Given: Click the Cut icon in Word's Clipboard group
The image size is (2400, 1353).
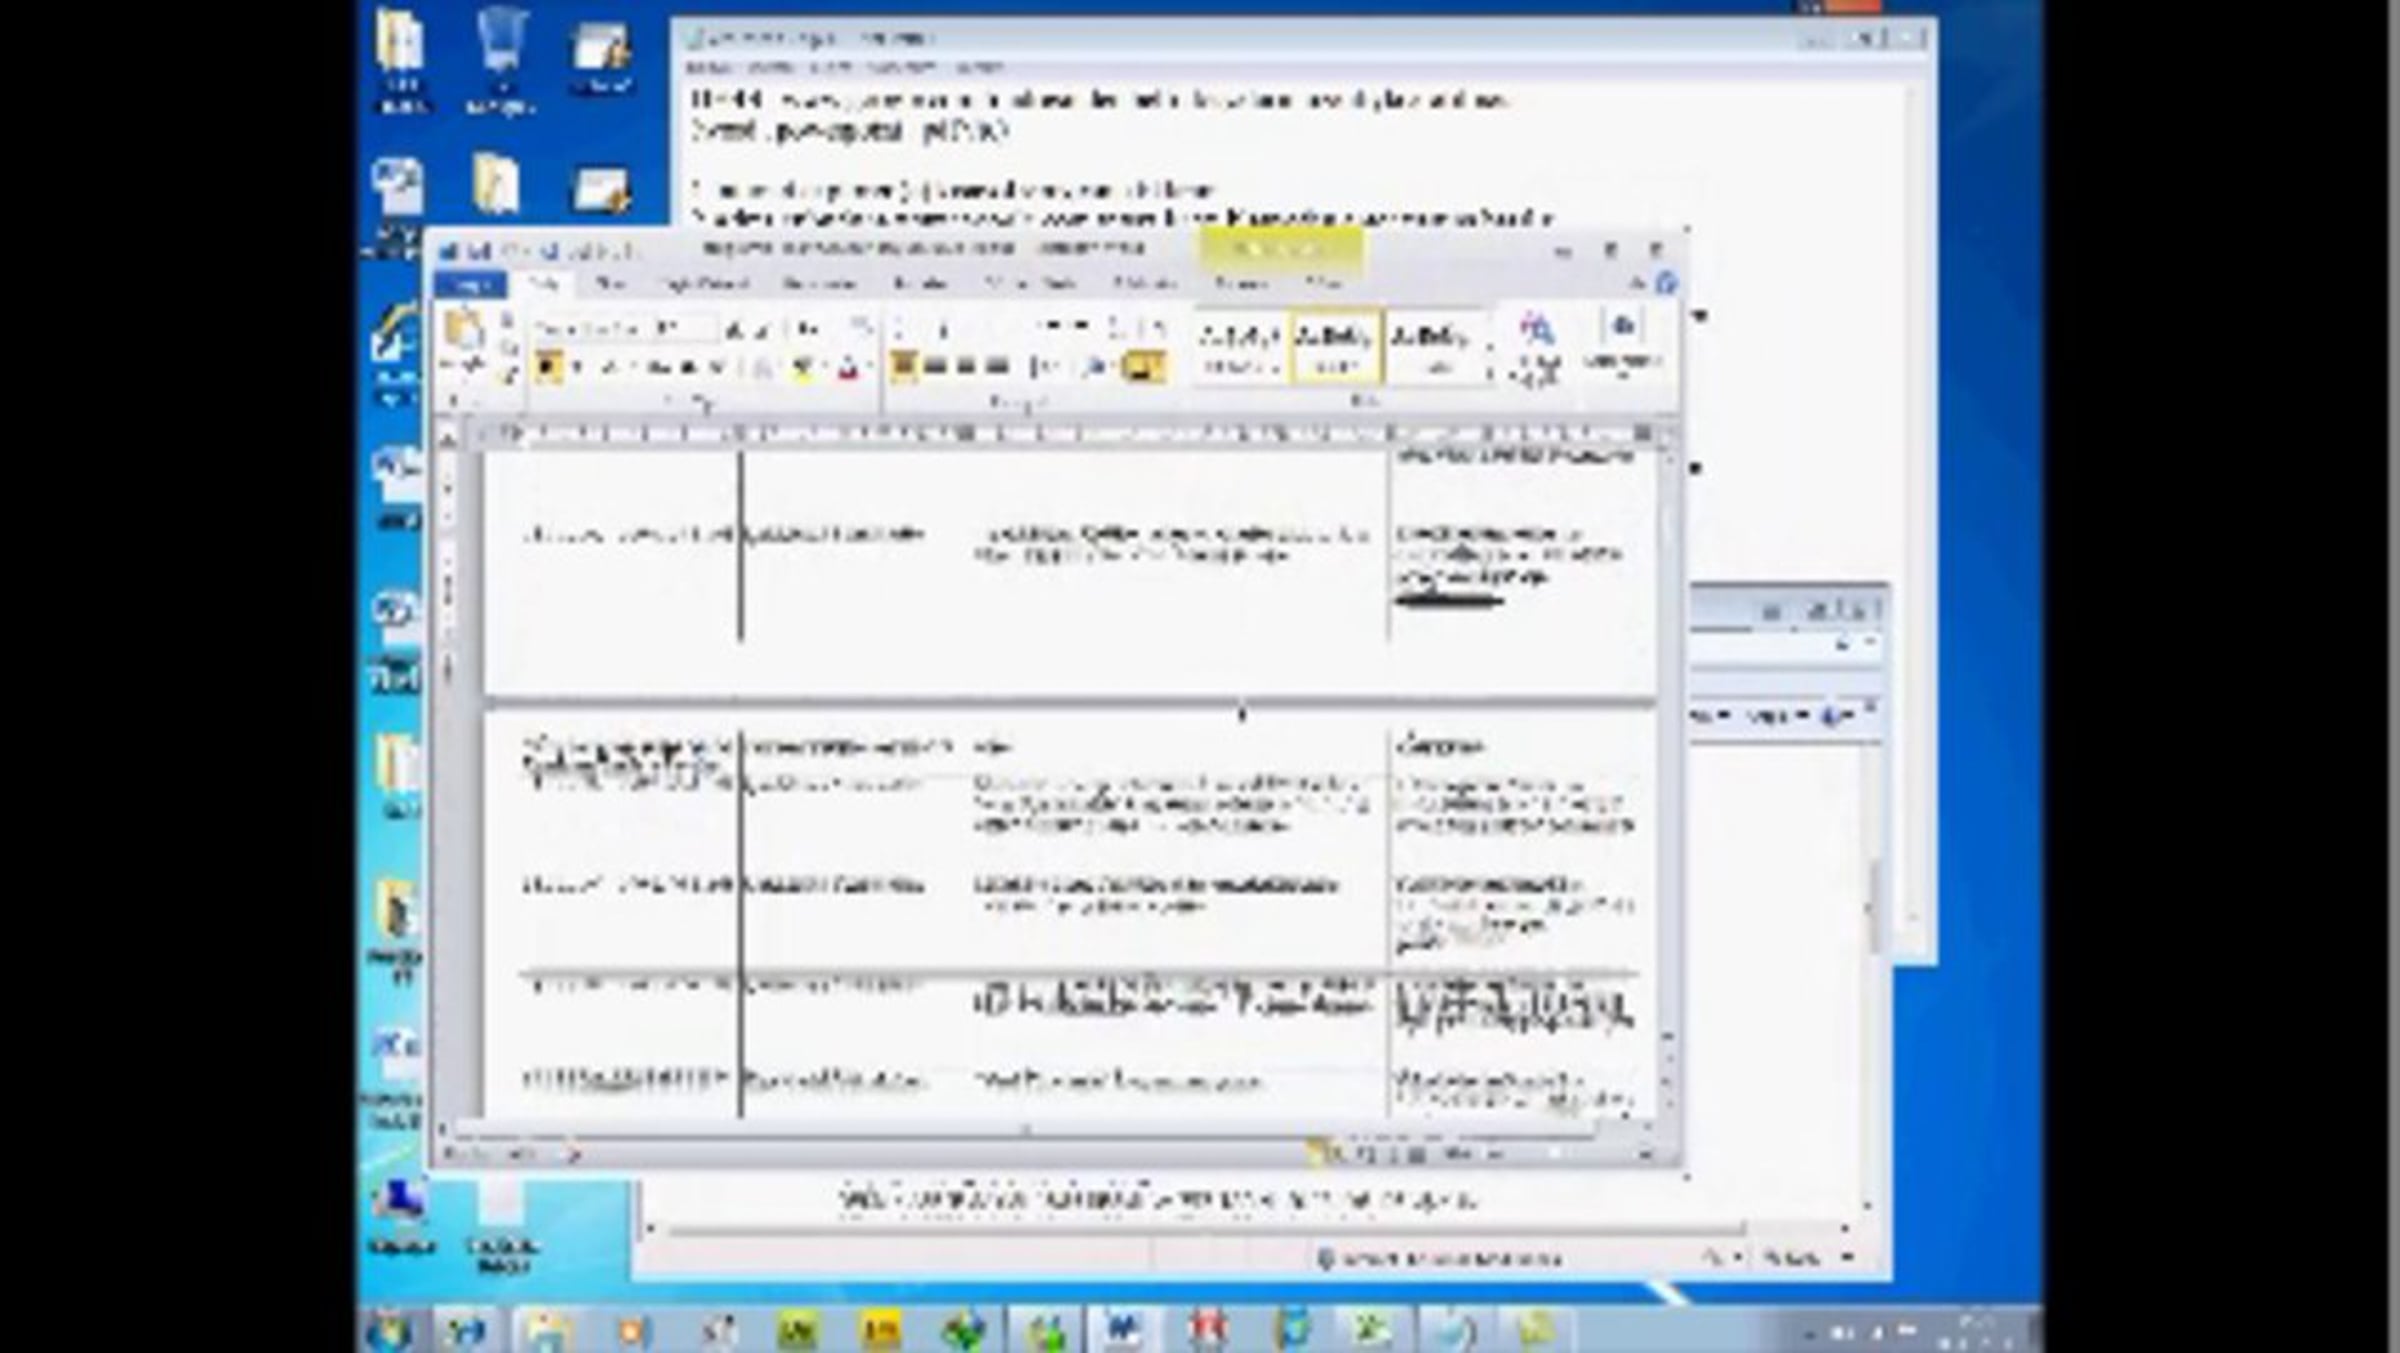Looking at the screenshot, I should pos(507,322).
